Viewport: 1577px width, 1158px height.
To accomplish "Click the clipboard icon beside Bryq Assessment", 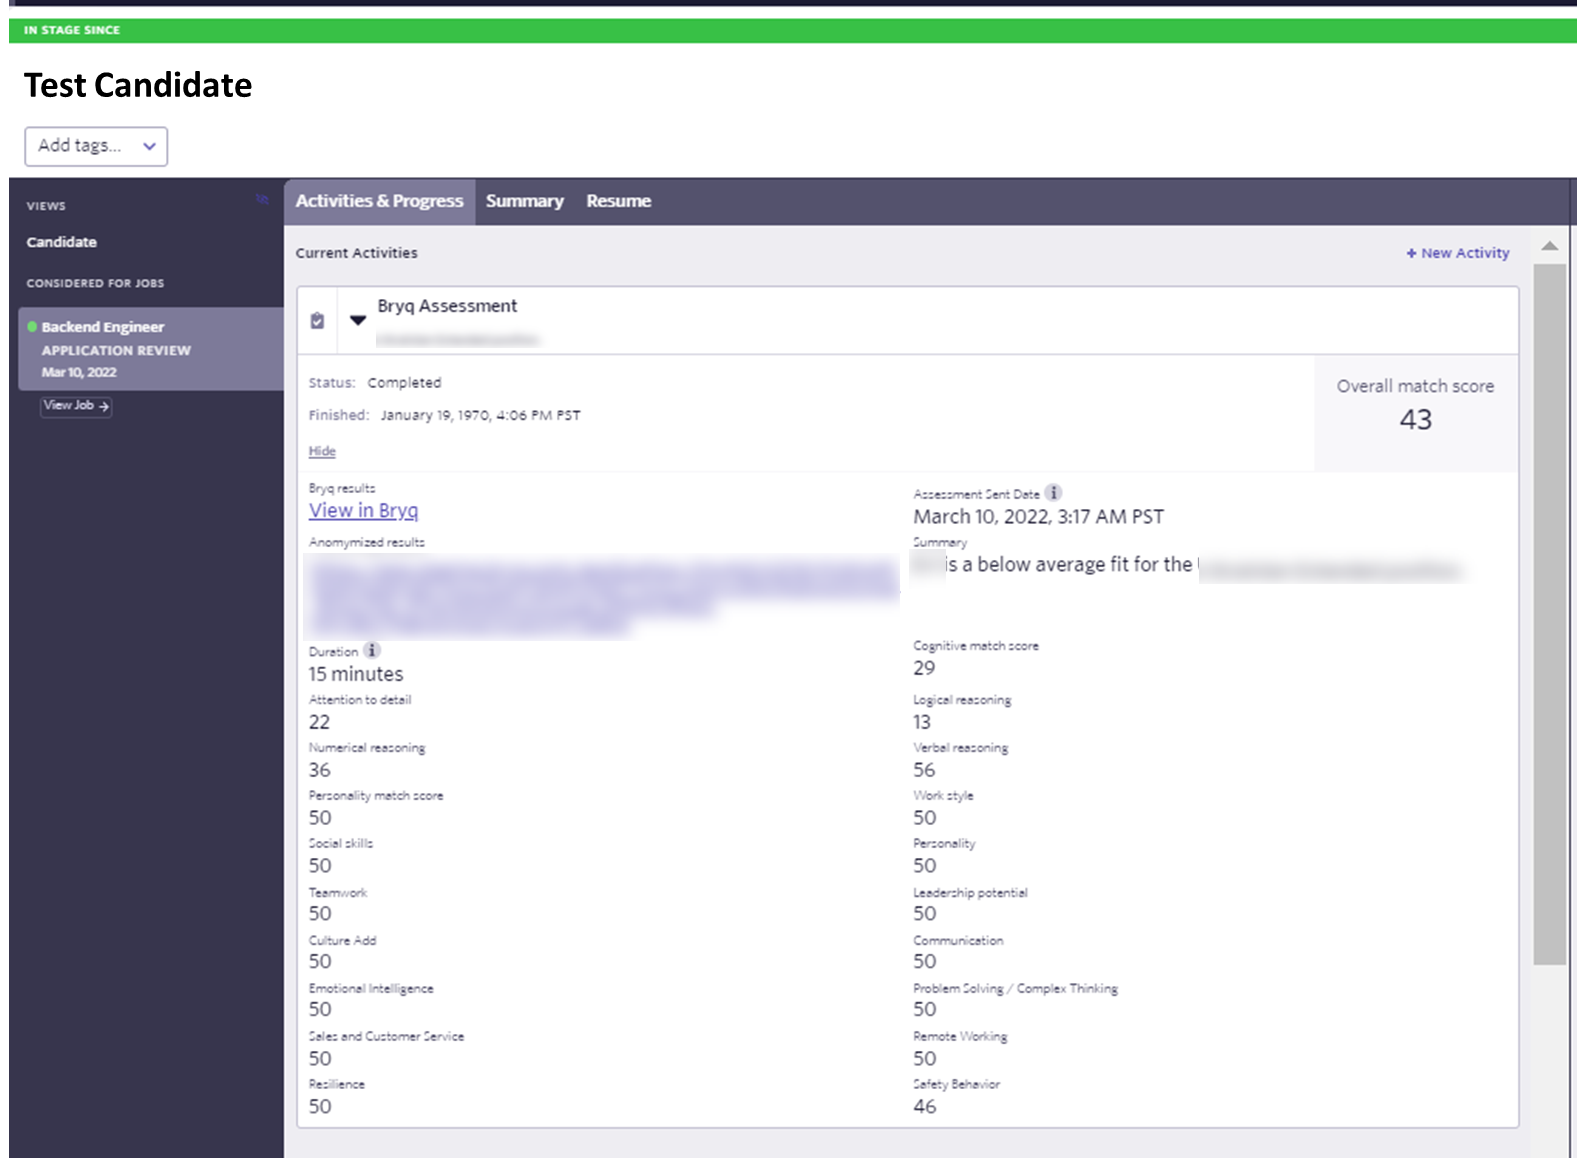I will point(317,321).
